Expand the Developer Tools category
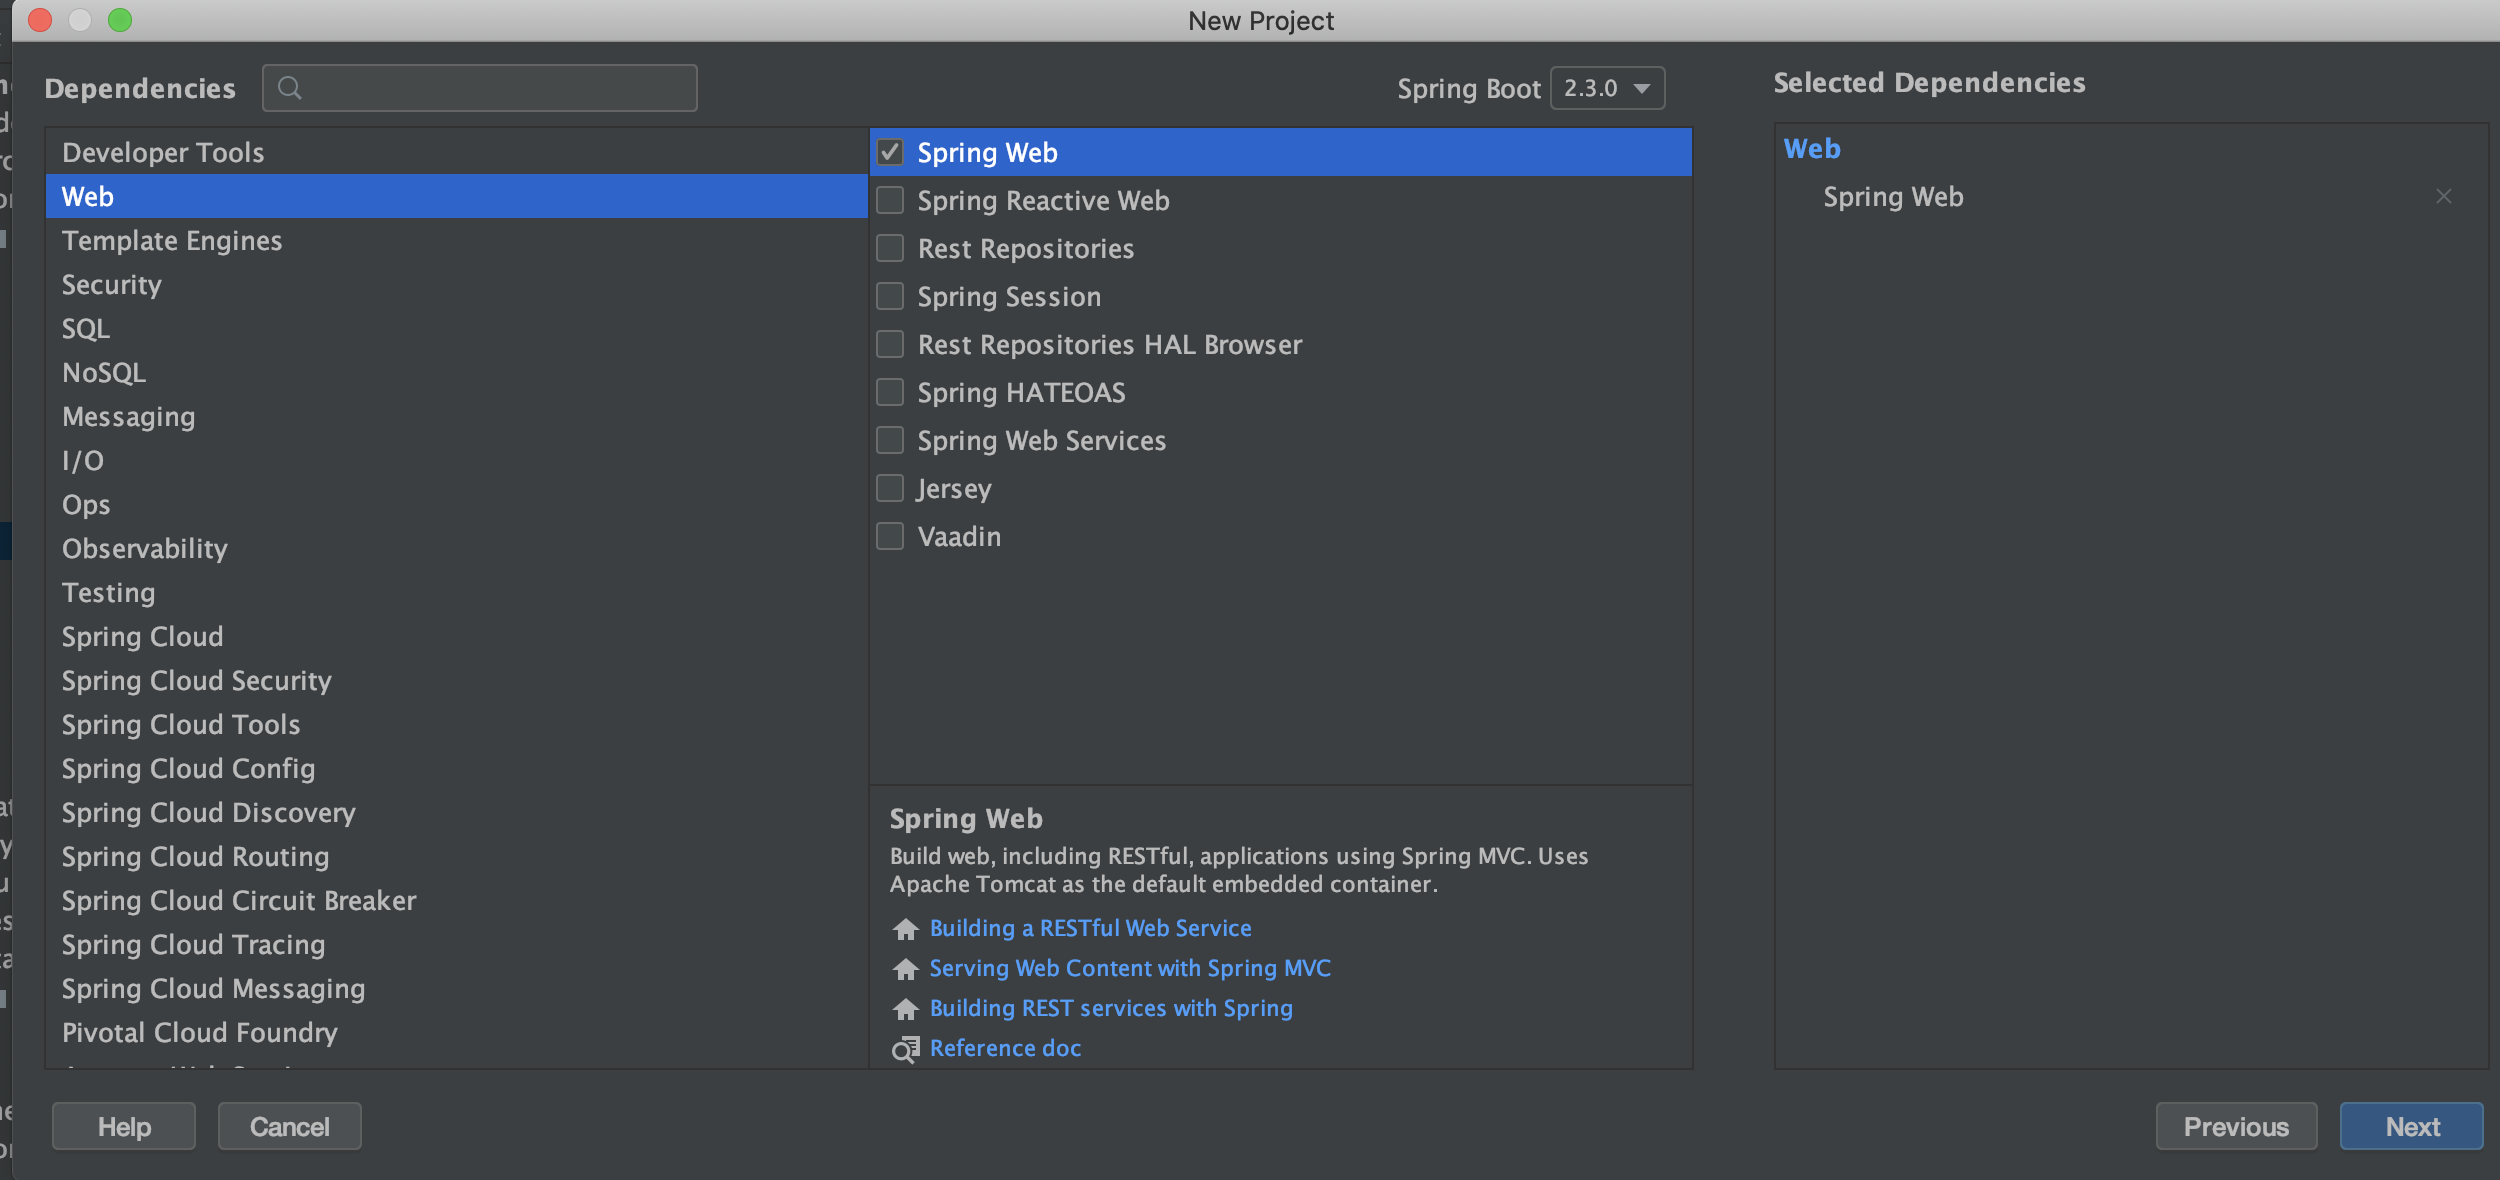The height and width of the screenshot is (1180, 2500). pyautogui.click(x=163, y=151)
